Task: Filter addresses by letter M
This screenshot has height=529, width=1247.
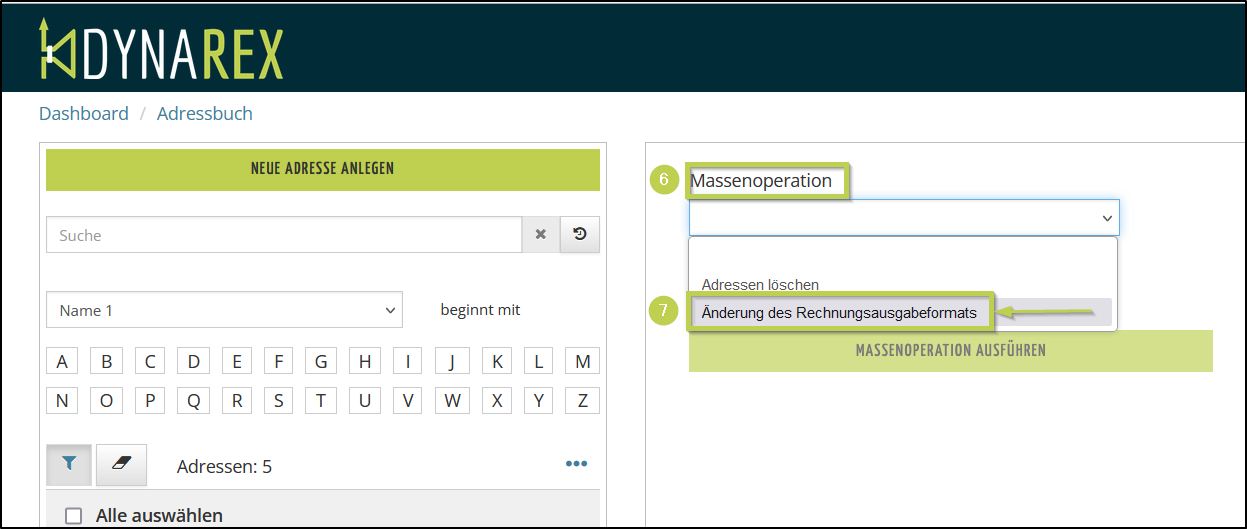Action: (x=582, y=362)
